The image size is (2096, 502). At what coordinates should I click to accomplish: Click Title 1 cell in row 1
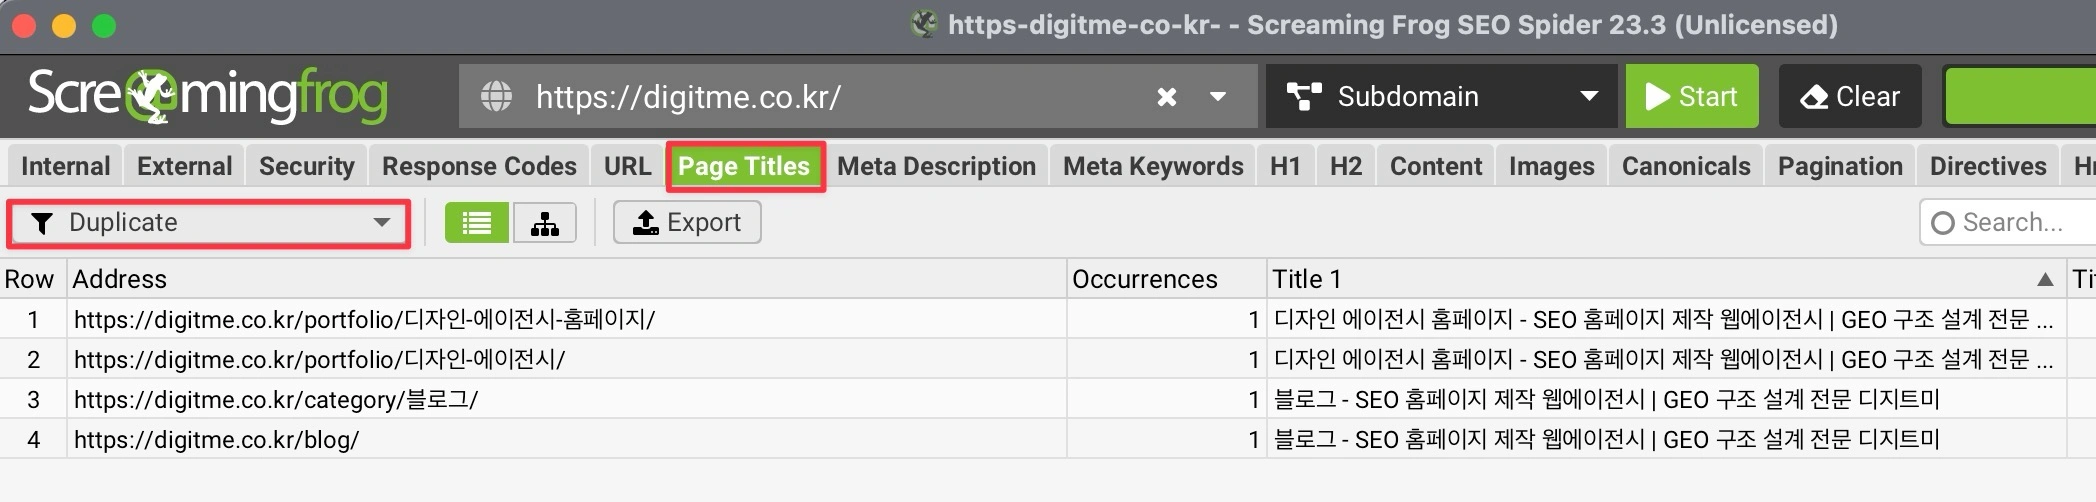1666,319
